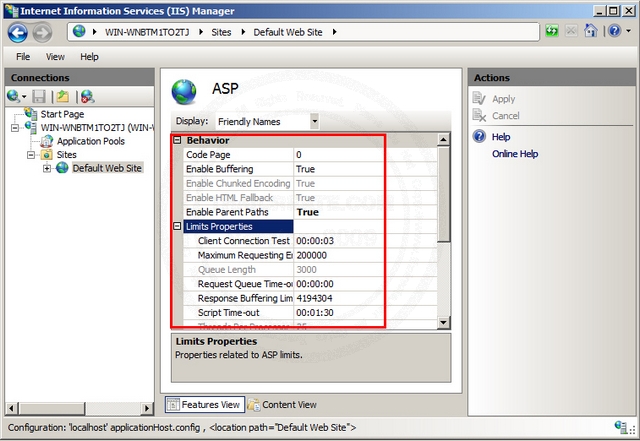The height and width of the screenshot is (441, 640).
Task: Click scroll down arrow of property grid
Action: click(x=443, y=322)
